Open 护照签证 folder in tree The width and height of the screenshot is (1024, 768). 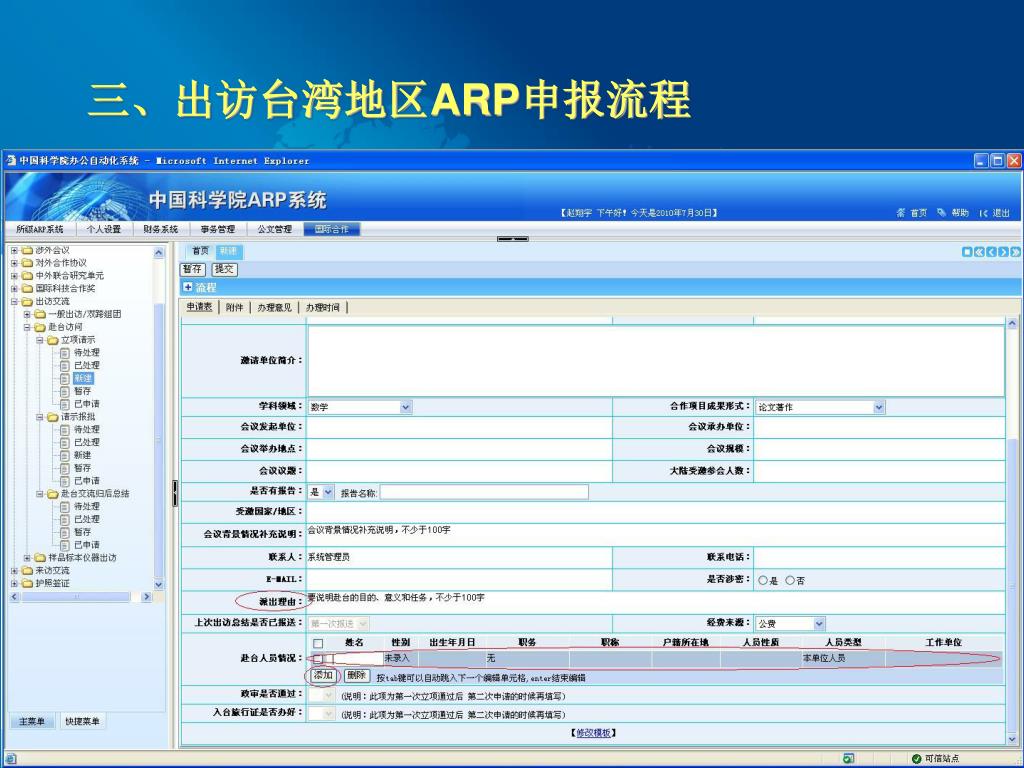[52, 583]
